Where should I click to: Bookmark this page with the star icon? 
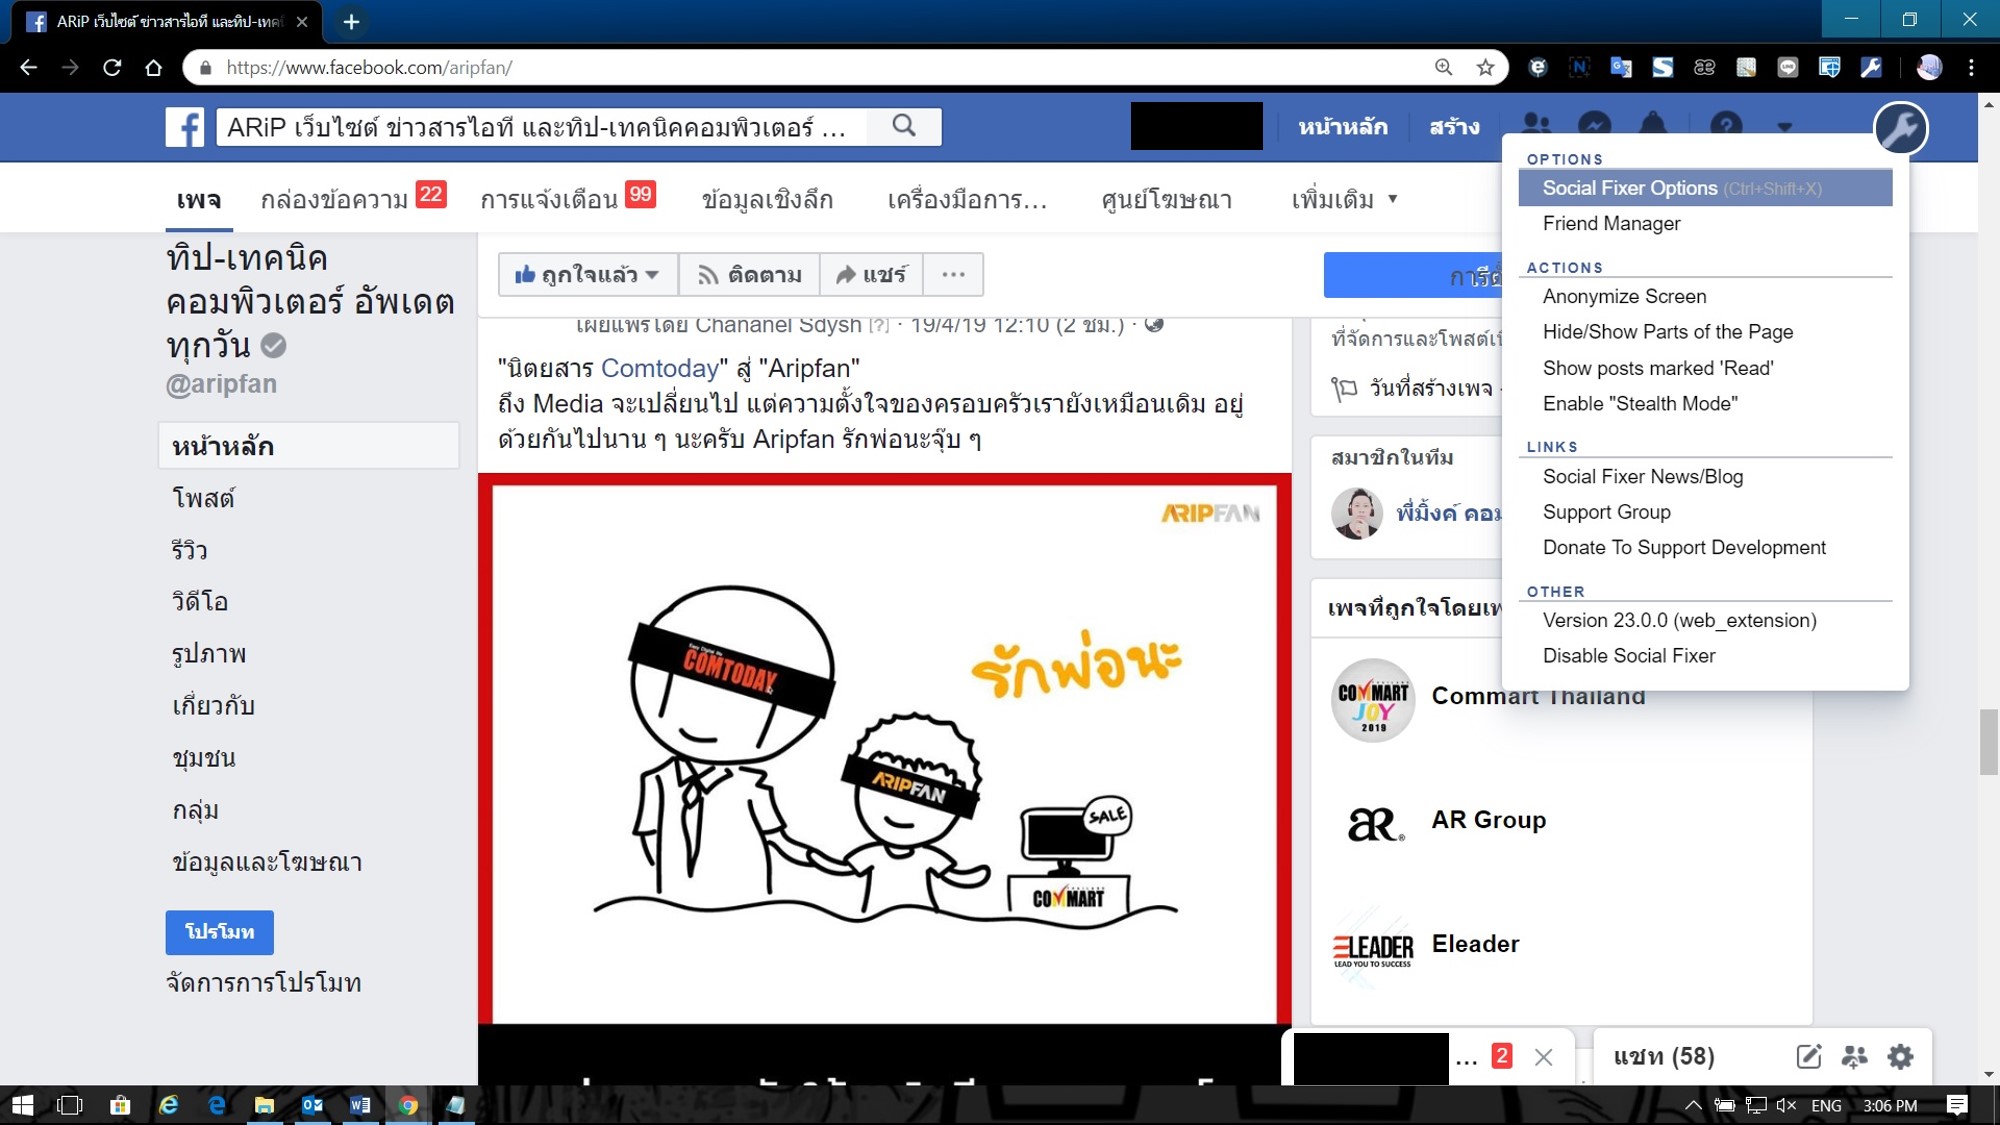click(1486, 67)
